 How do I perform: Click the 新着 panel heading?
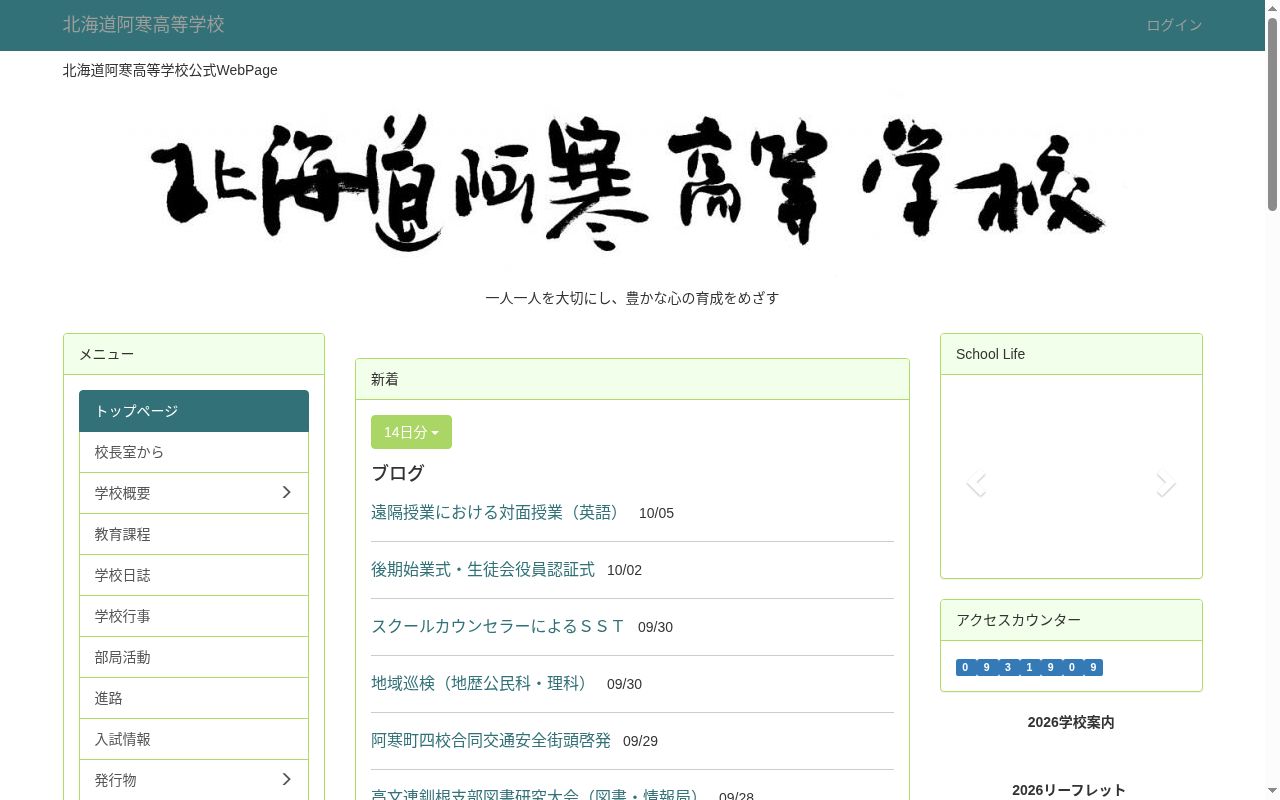point(632,379)
